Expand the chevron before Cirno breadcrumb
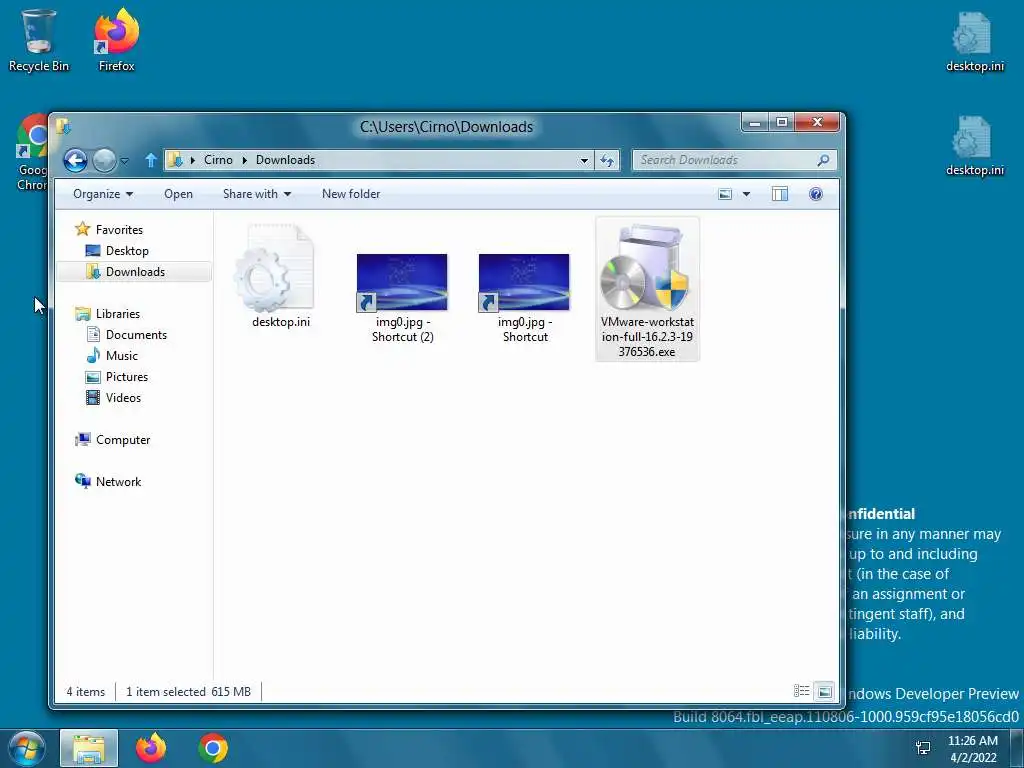The width and height of the screenshot is (1024, 768). tap(193, 160)
